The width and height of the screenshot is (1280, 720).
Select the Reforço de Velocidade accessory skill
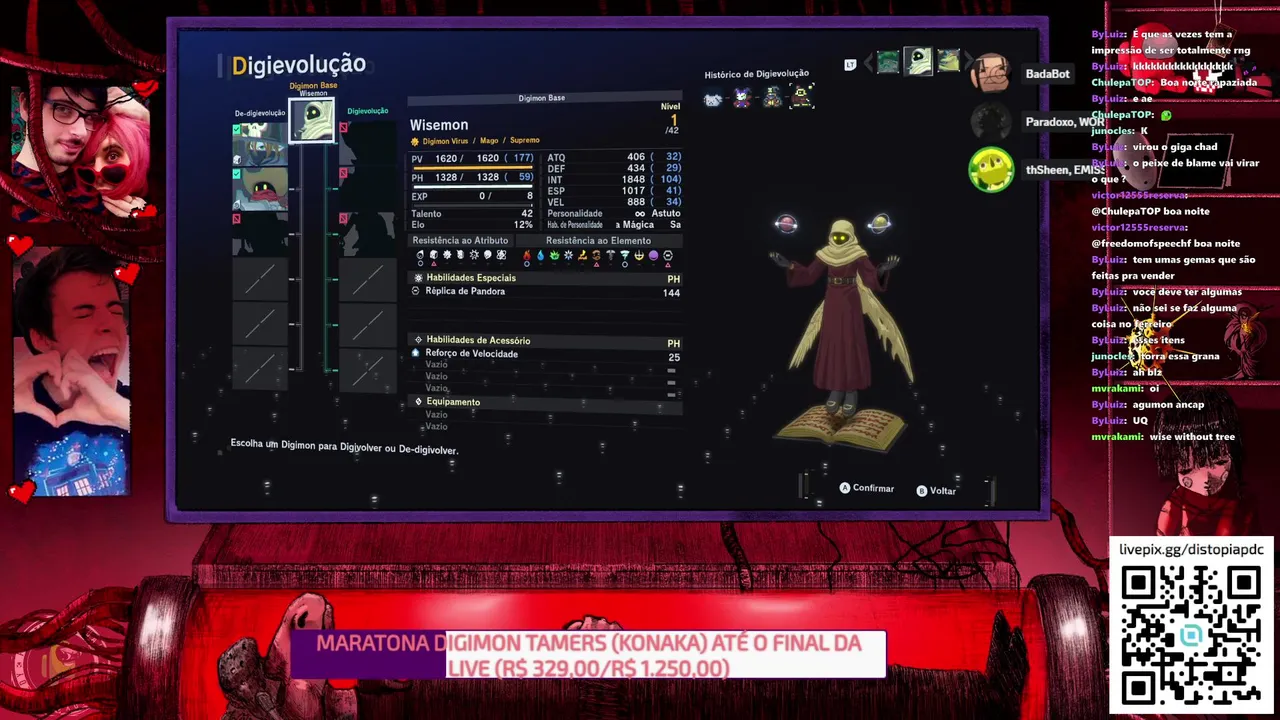[x=546, y=354]
